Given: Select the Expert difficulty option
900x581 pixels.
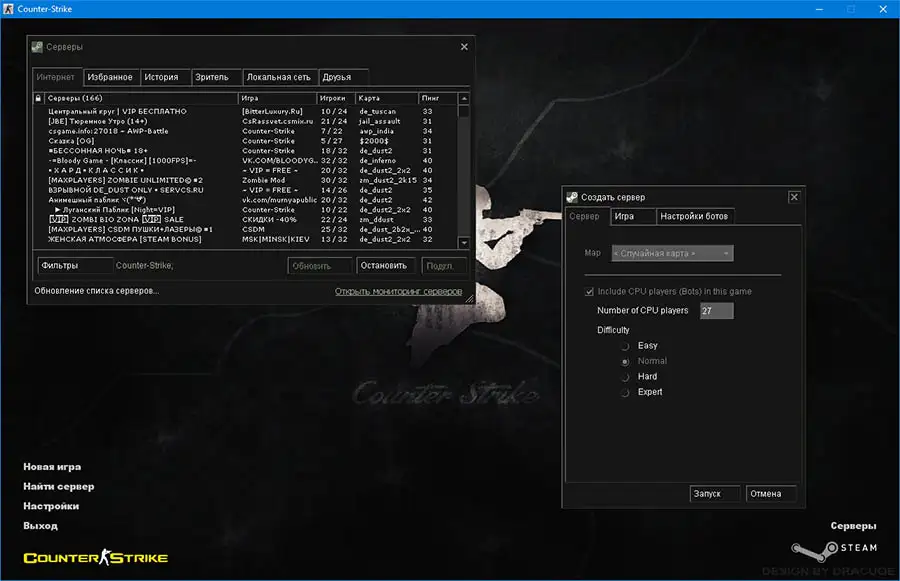Looking at the screenshot, I should [625, 392].
